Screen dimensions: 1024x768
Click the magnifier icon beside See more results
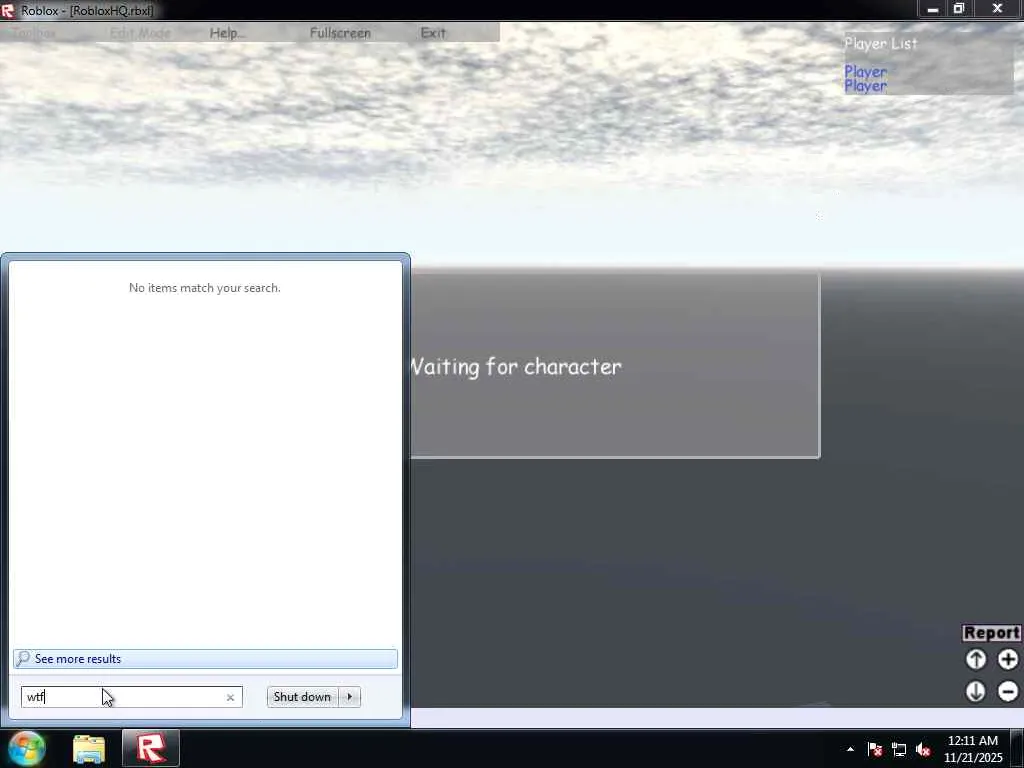click(23, 658)
